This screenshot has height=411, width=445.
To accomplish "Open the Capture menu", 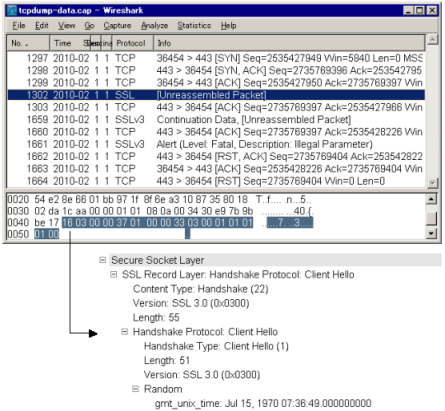I will pyautogui.click(x=117, y=26).
